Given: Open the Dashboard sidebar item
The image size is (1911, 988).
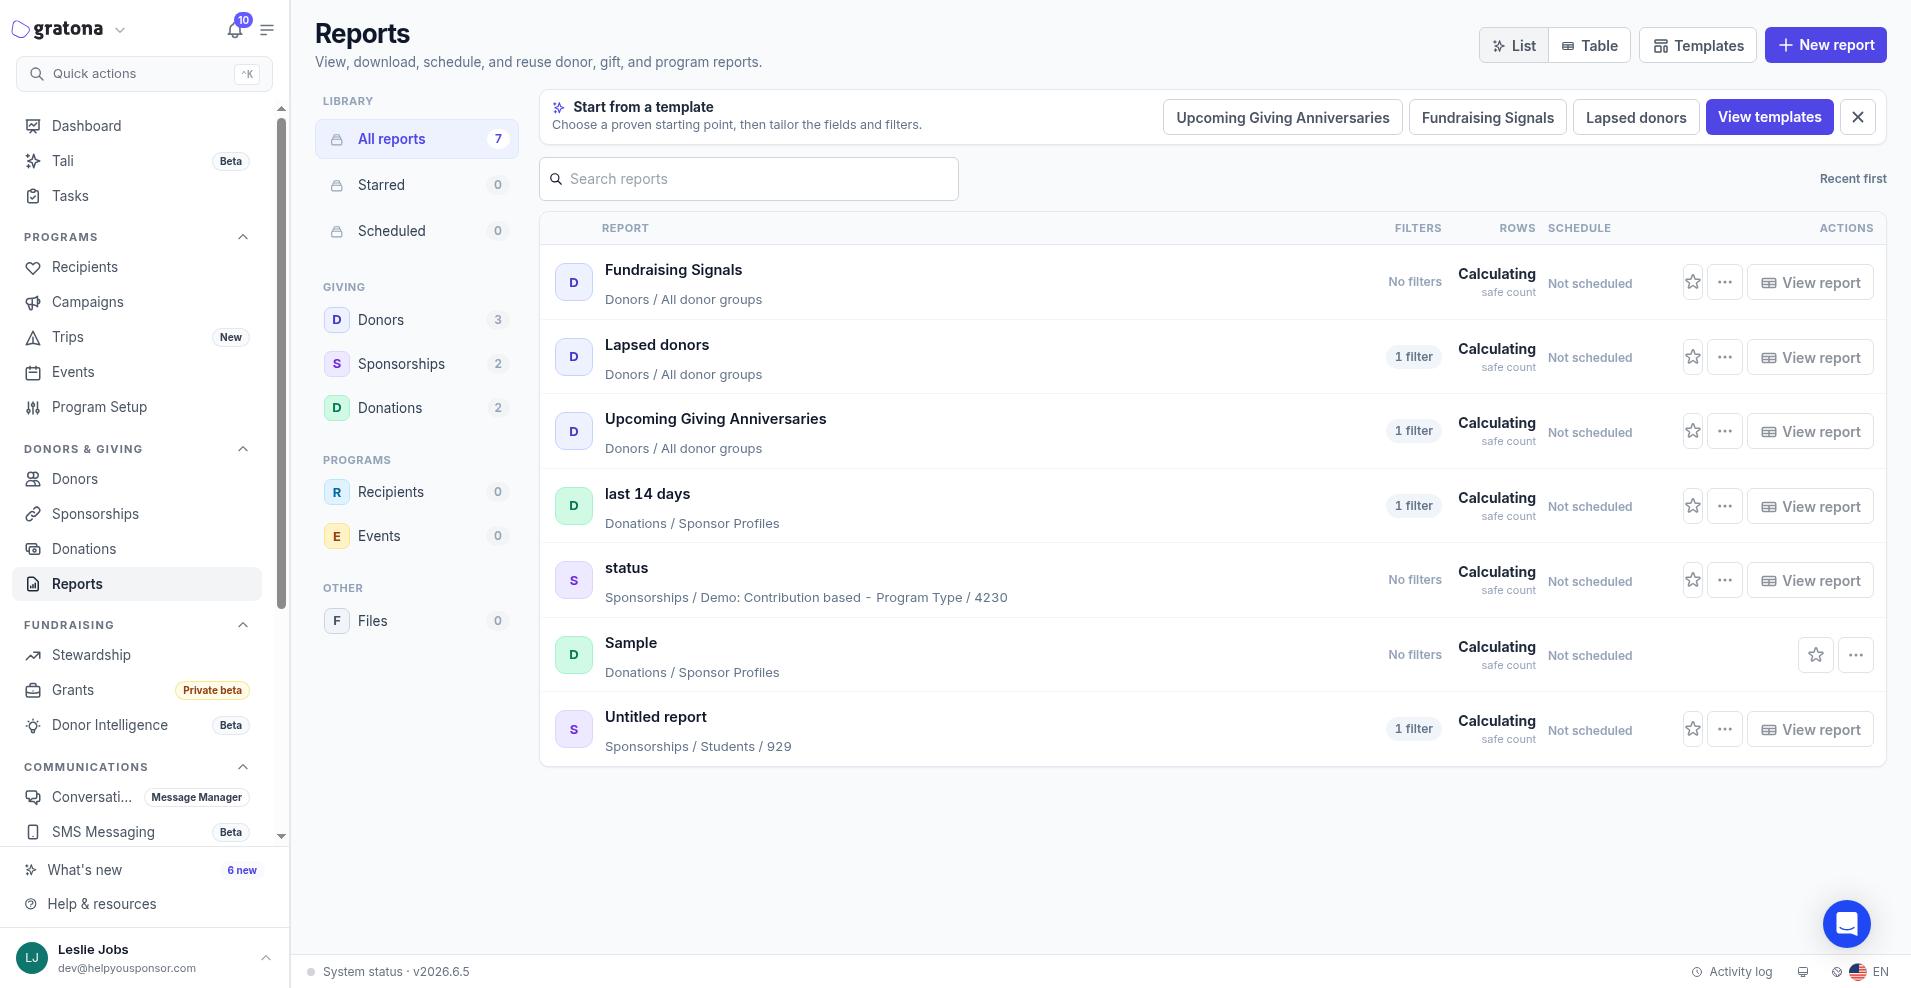Looking at the screenshot, I should tap(137, 126).
